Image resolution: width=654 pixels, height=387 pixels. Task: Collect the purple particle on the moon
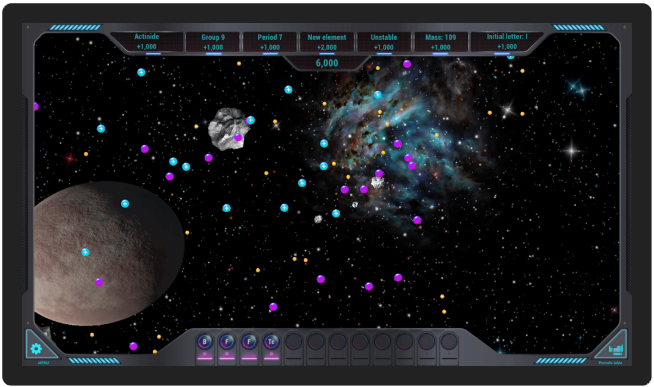click(x=99, y=282)
